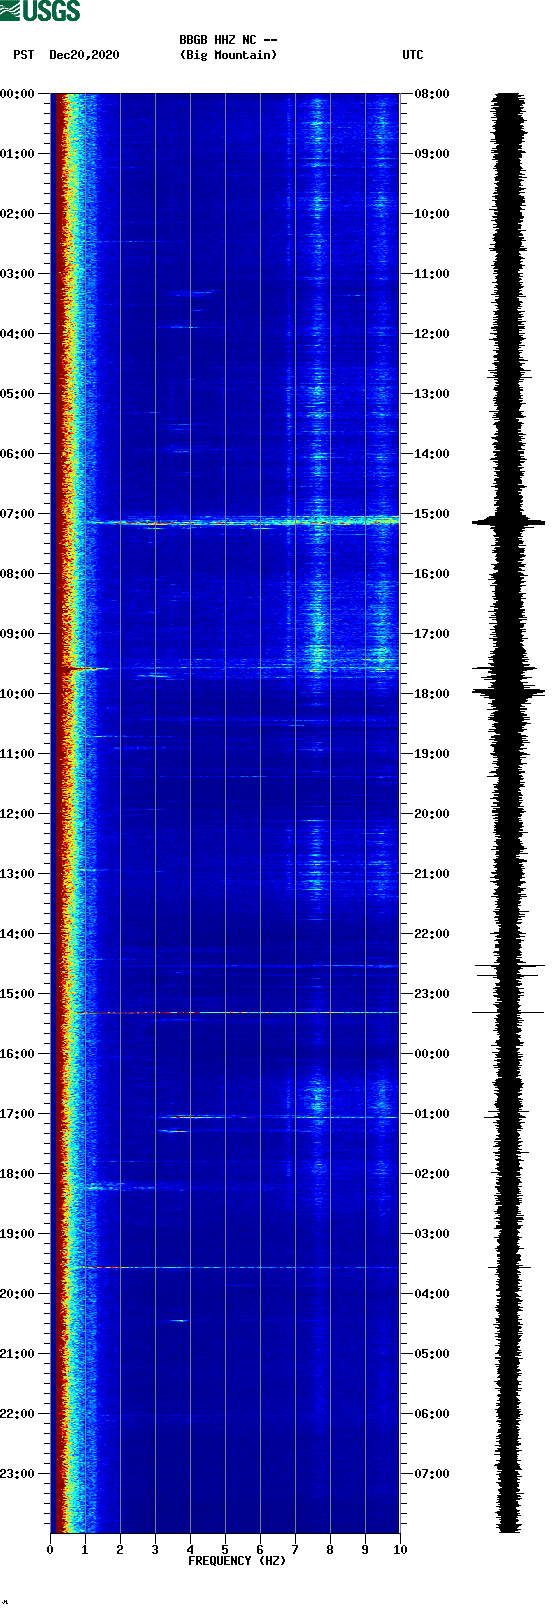This screenshot has height=1613, width=552.
Task: Click the 17:00 PST time label
Action: click(18, 1113)
